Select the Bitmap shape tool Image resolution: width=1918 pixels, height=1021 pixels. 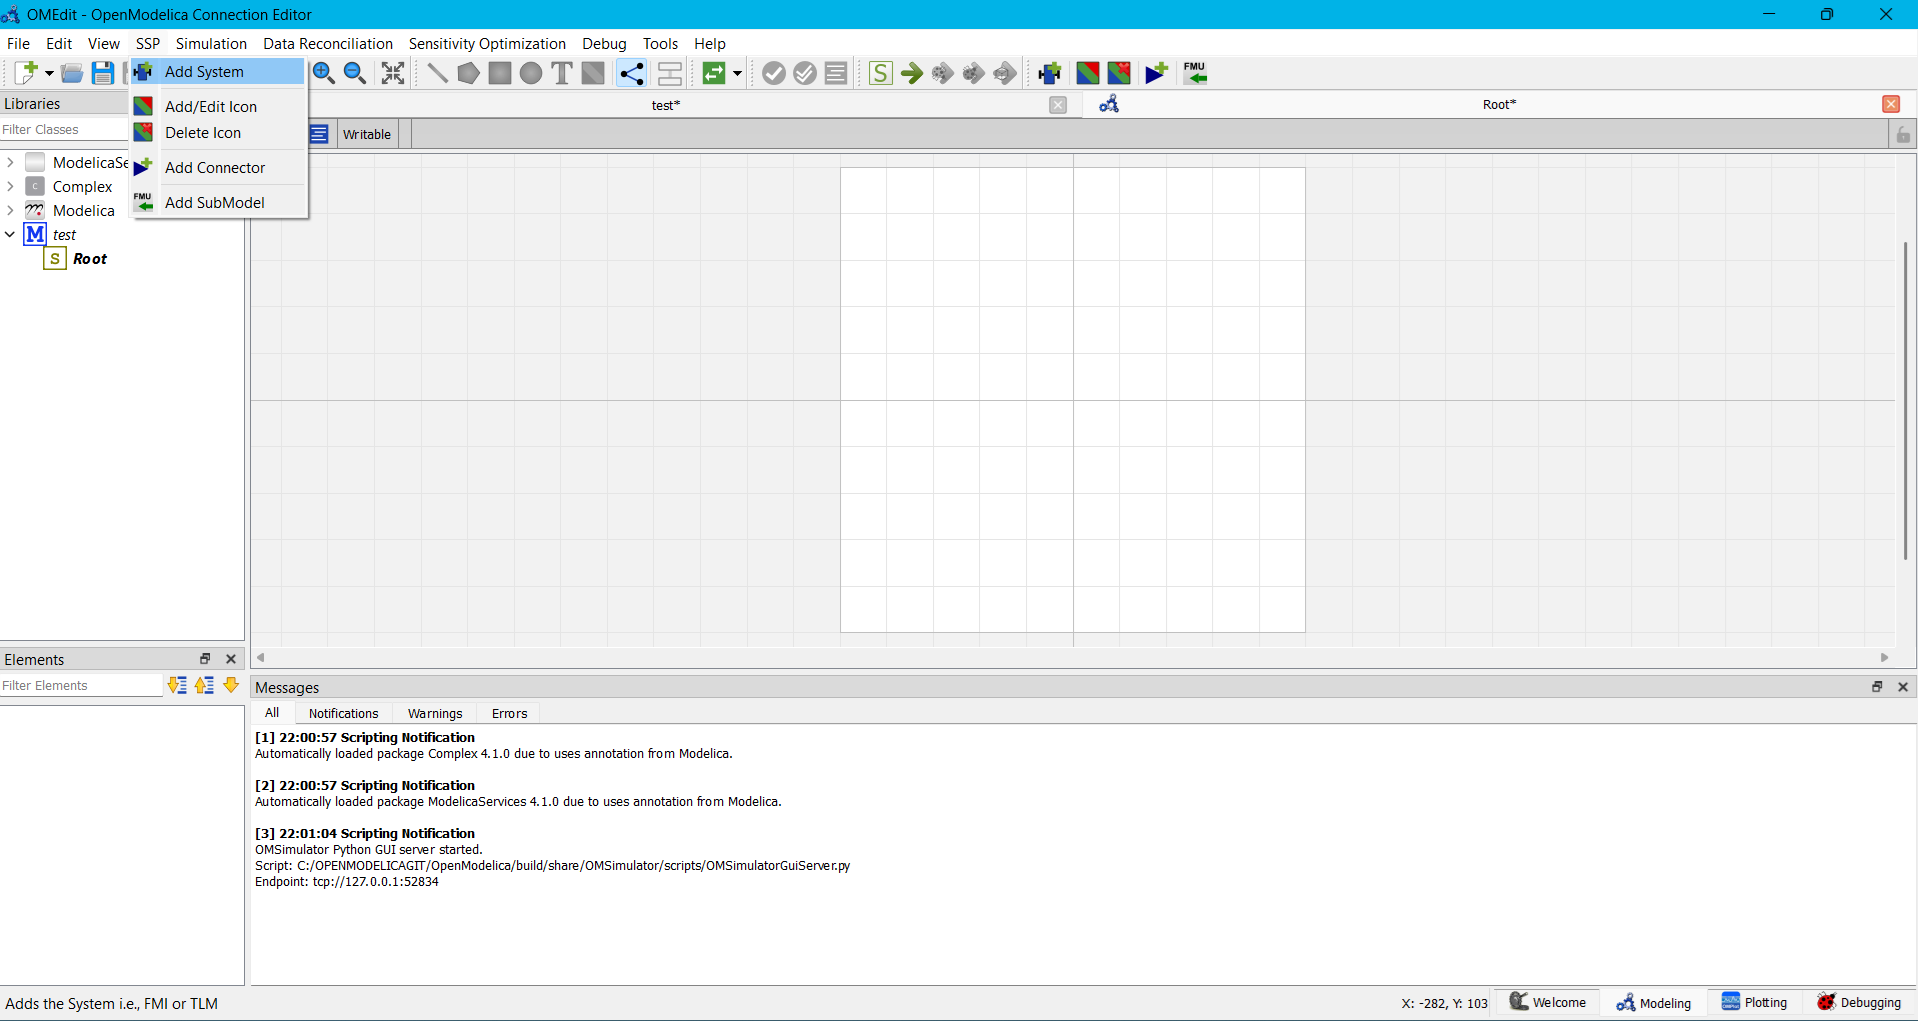pyautogui.click(x=593, y=73)
